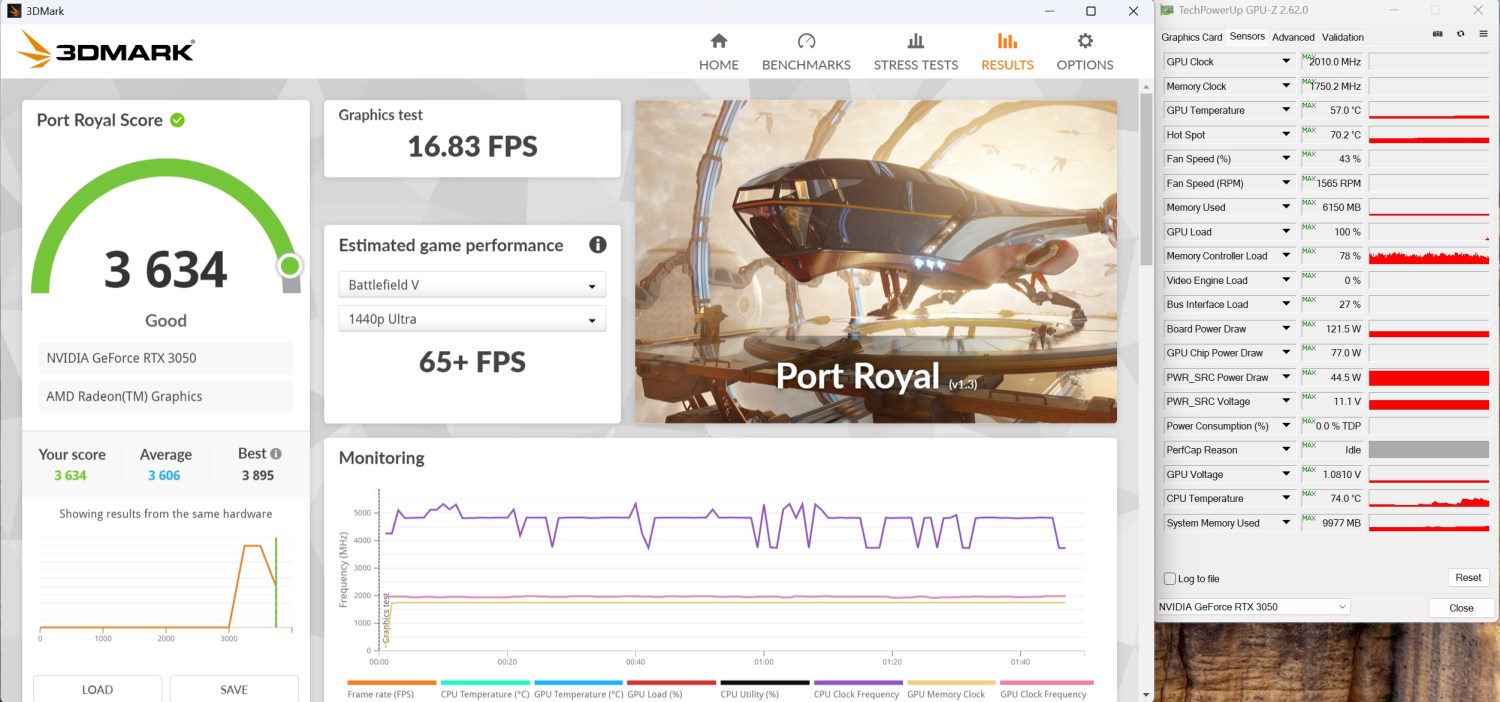Open the BENCHMARKS gauge section
Viewport: 1500px width, 702px height.
pyautogui.click(x=806, y=52)
